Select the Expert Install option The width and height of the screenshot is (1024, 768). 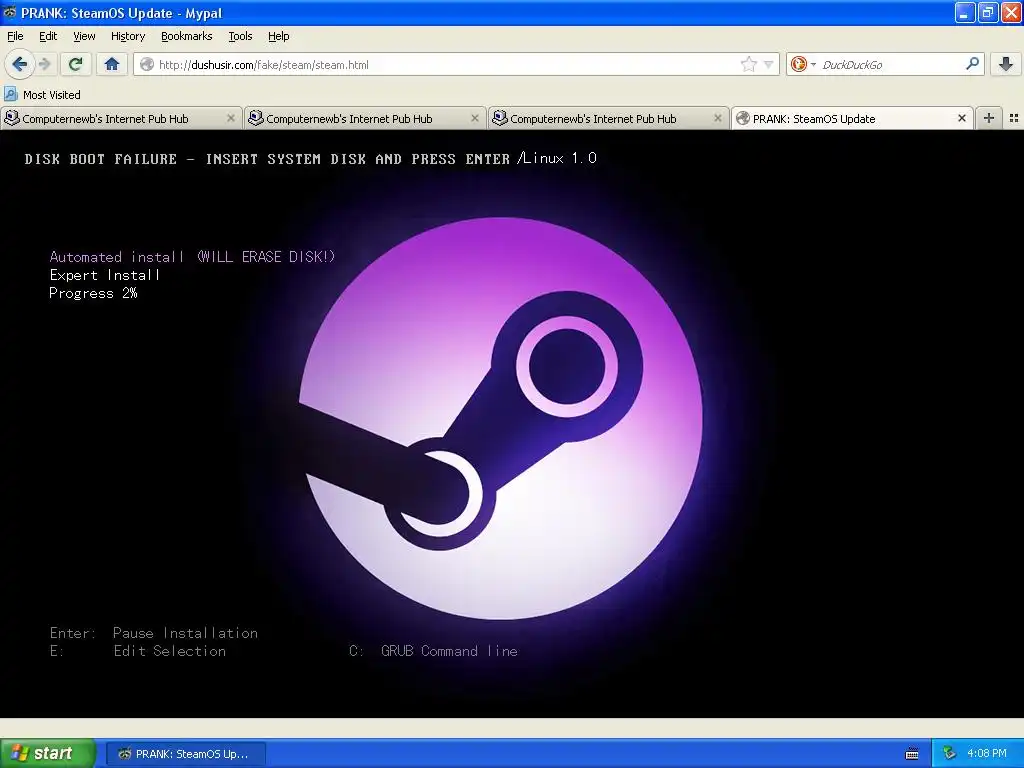104,275
